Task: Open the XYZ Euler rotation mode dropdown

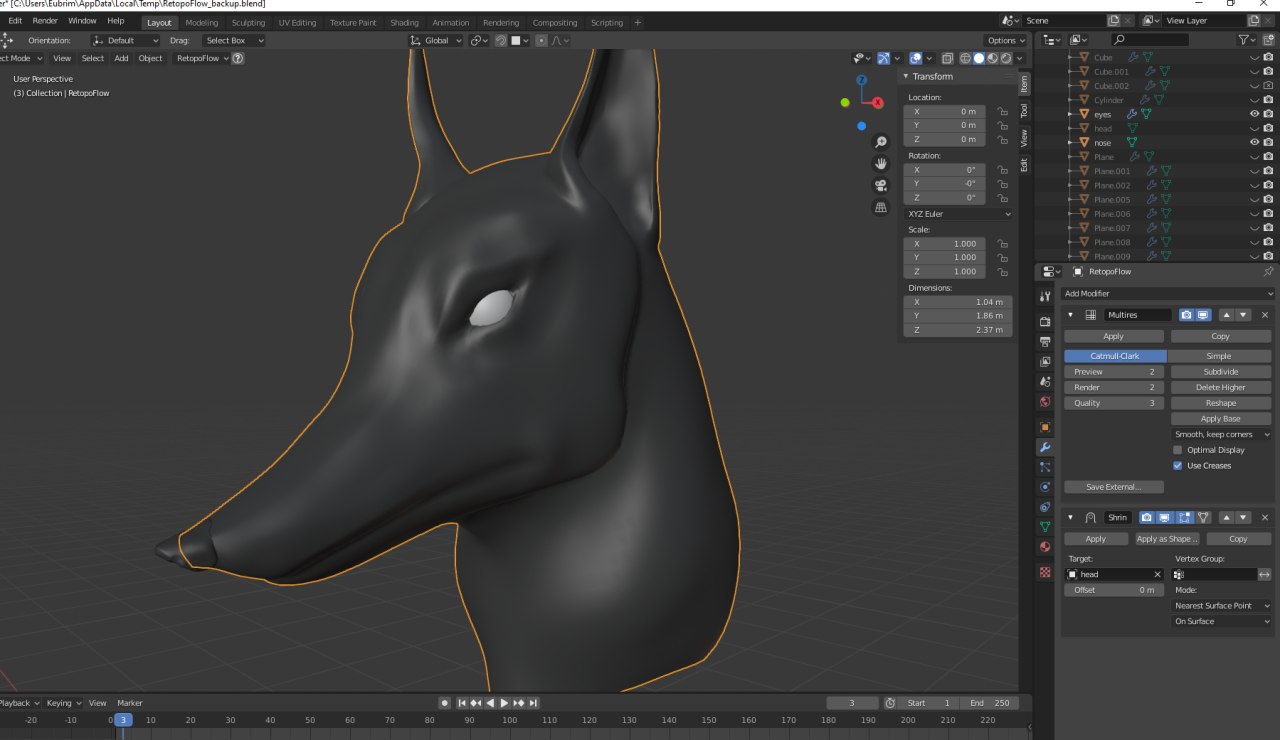Action: tap(958, 214)
